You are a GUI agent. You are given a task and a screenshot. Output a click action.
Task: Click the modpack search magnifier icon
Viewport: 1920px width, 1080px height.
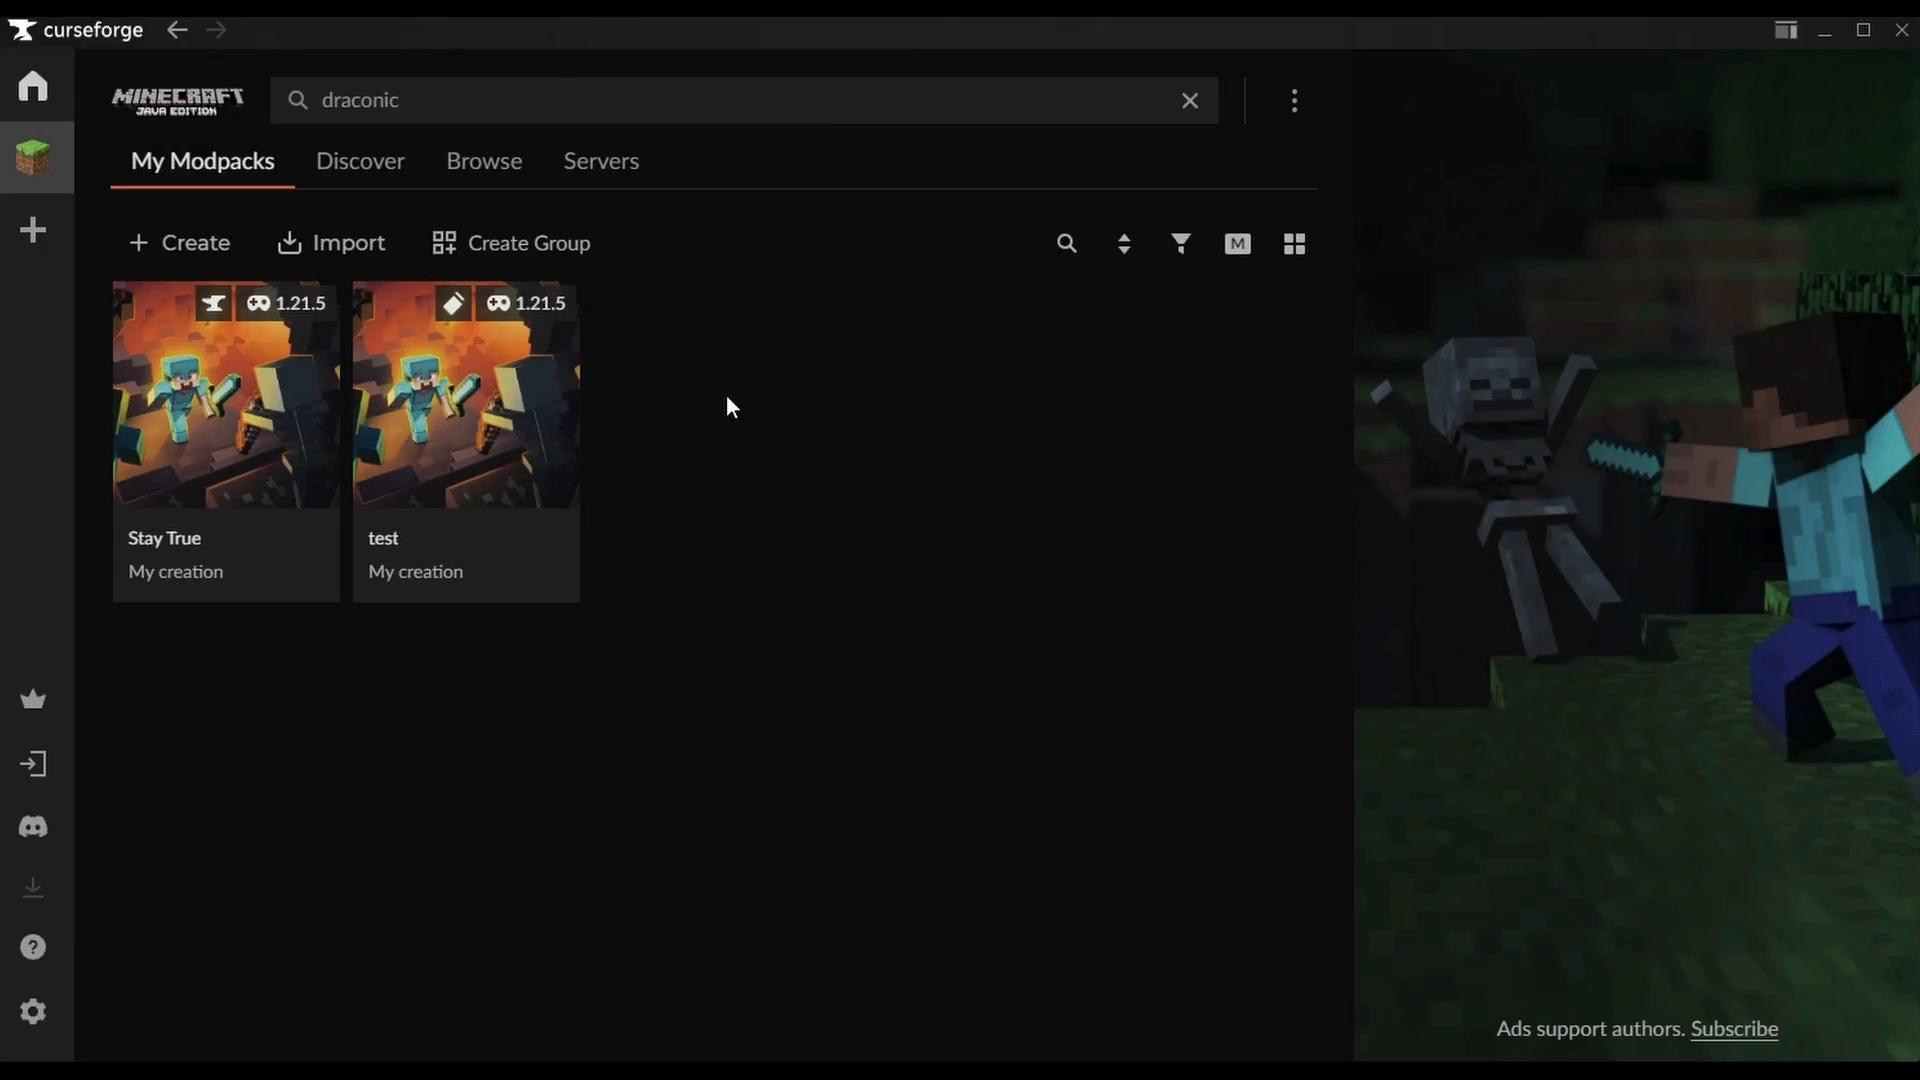[x=1067, y=243]
